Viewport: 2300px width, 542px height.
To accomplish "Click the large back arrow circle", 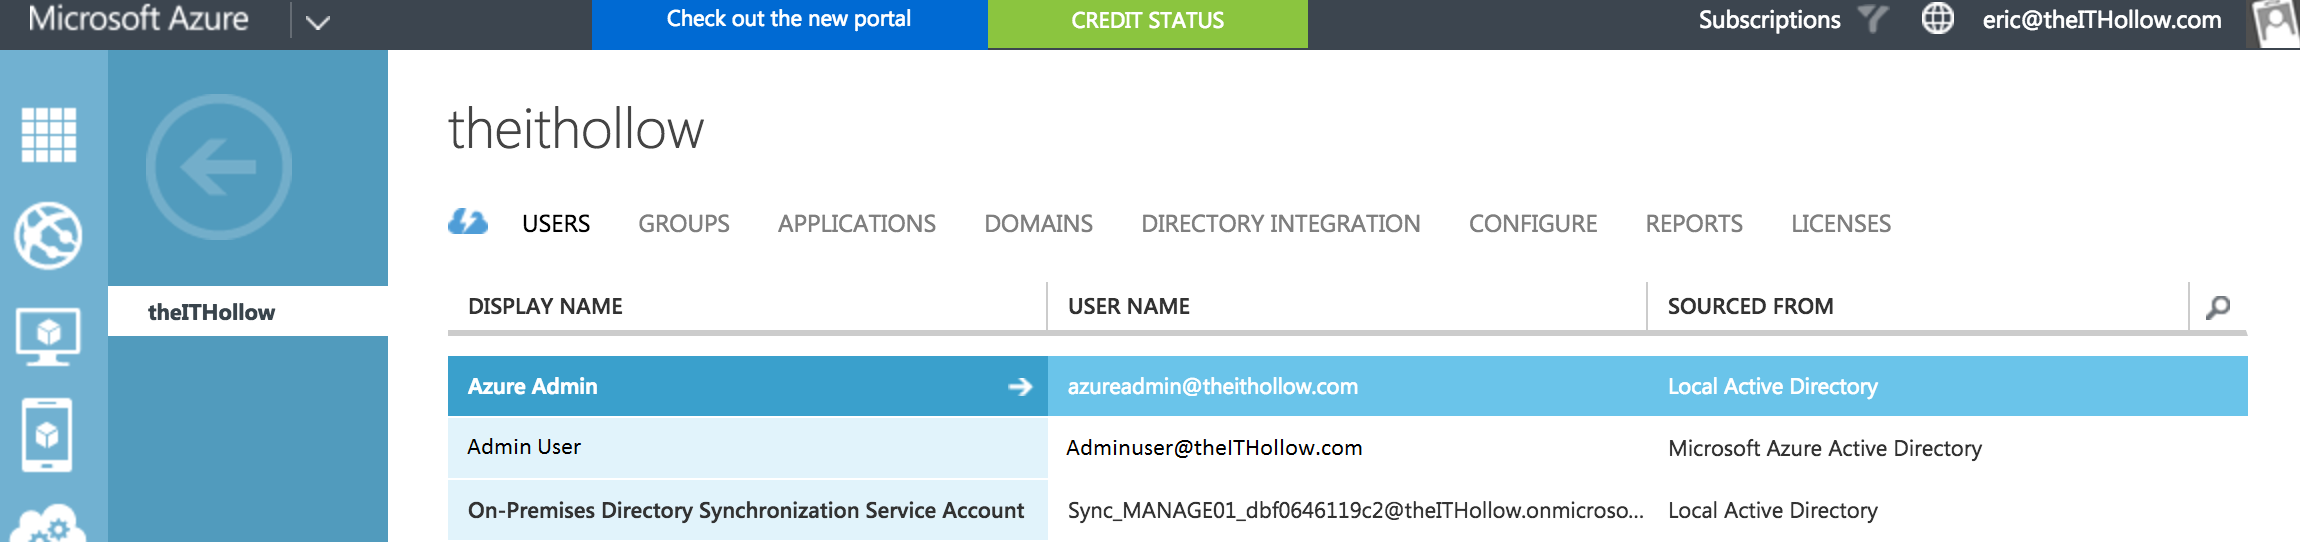I will click(219, 167).
